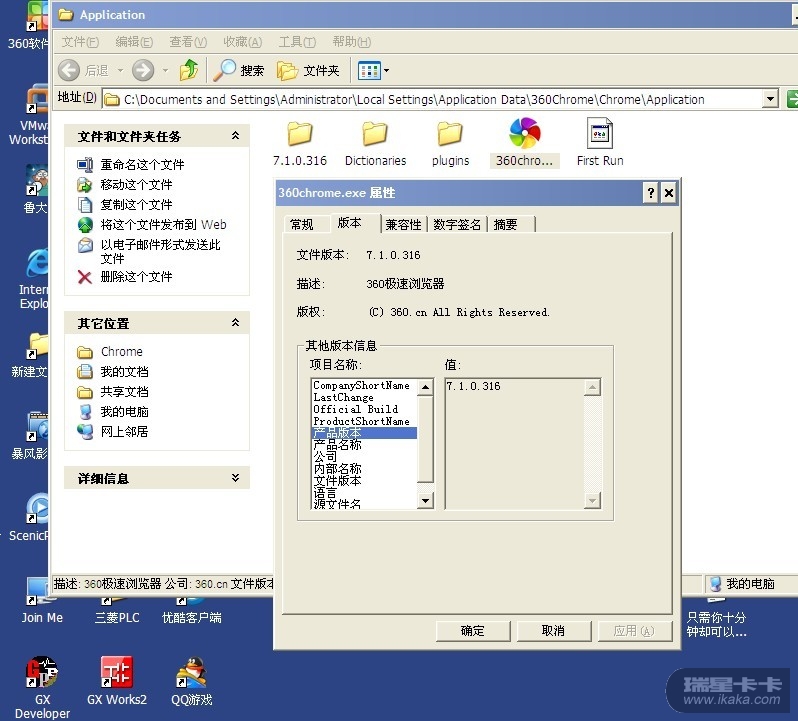Select 文件版本 in item list

pos(337,480)
